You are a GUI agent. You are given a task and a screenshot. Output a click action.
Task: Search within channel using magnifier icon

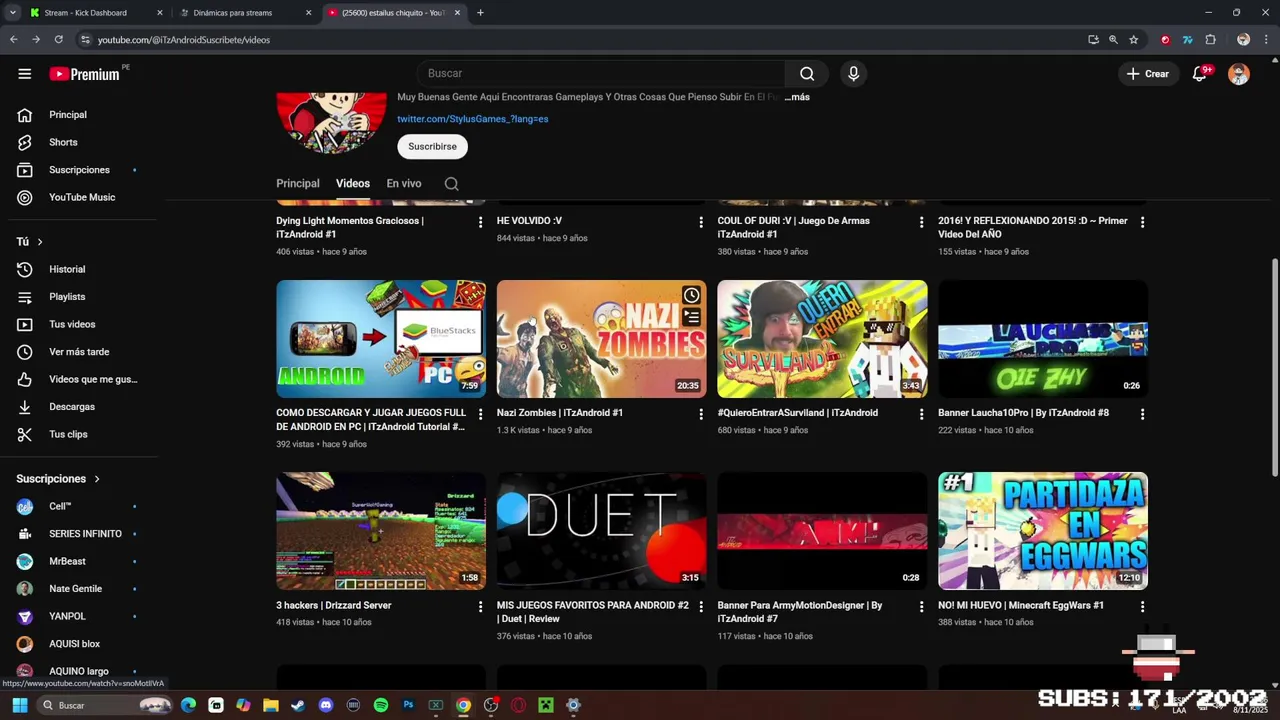pos(452,184)
